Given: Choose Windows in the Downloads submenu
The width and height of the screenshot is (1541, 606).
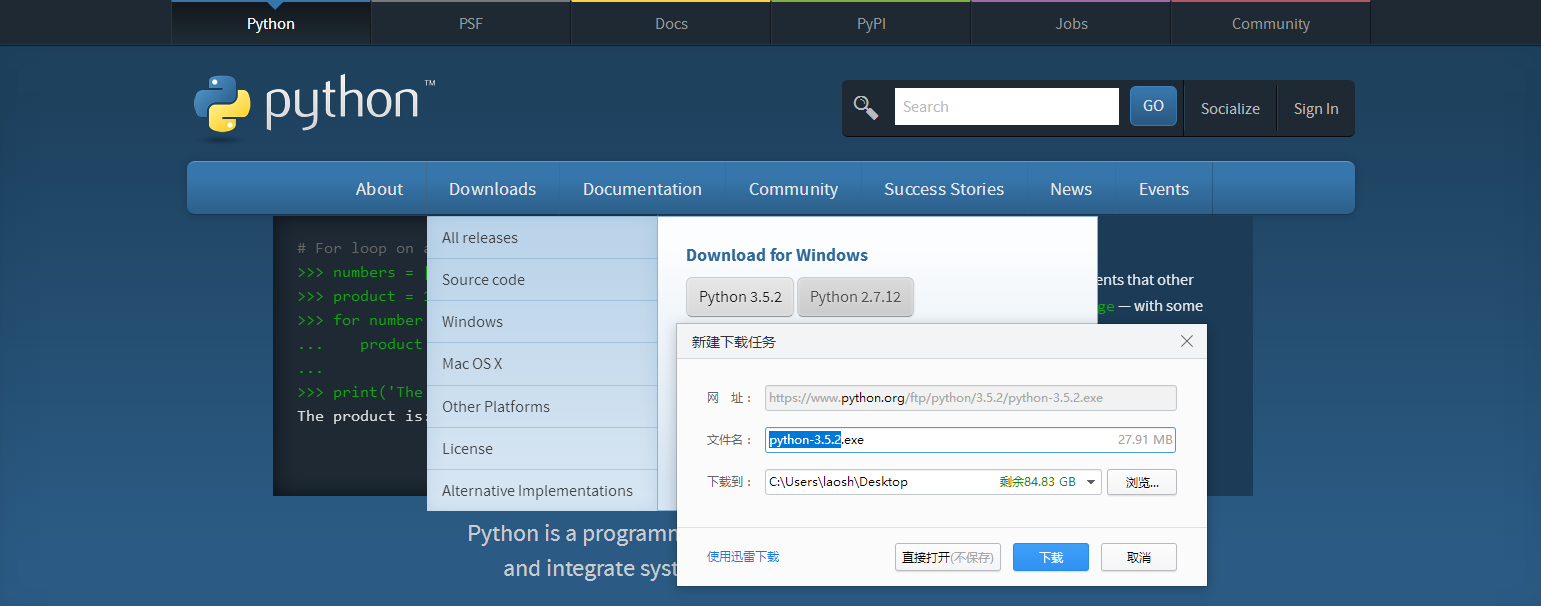Looking at the screenshot, I should coord(472,322).
